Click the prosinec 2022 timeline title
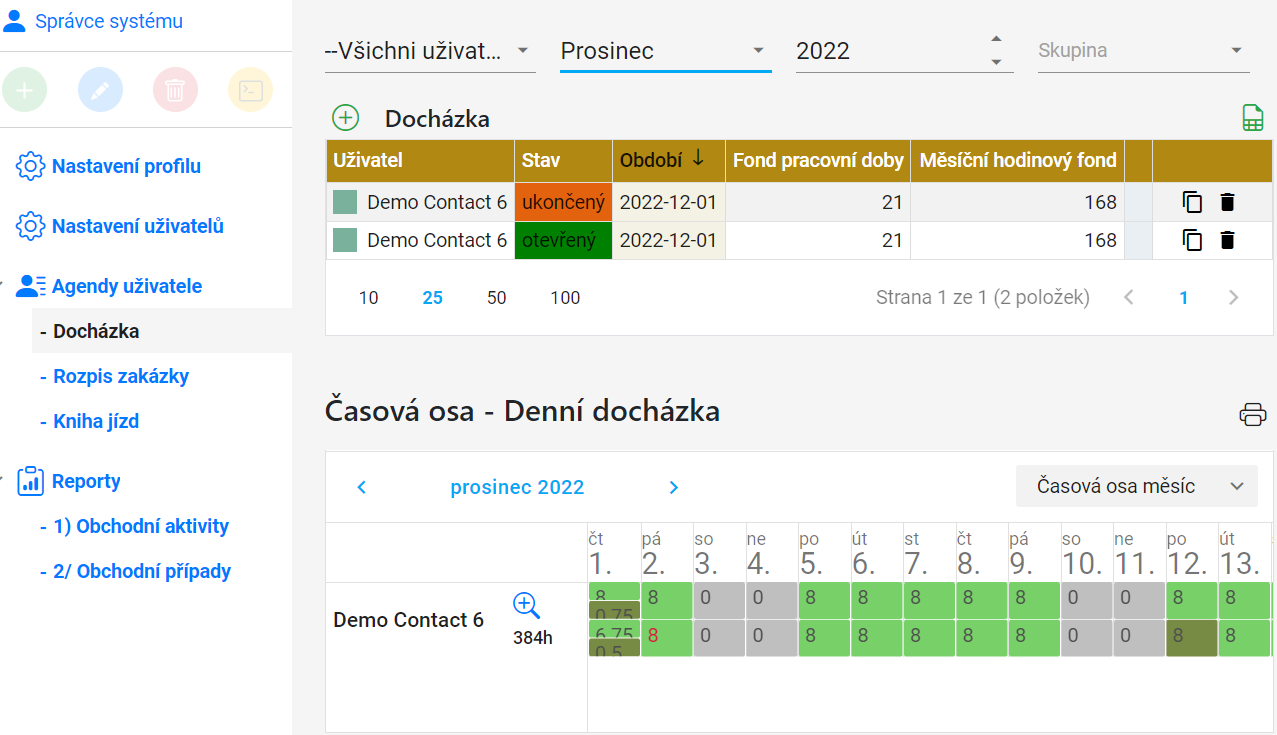1277x735 pixels. click(x=517, y=487)
